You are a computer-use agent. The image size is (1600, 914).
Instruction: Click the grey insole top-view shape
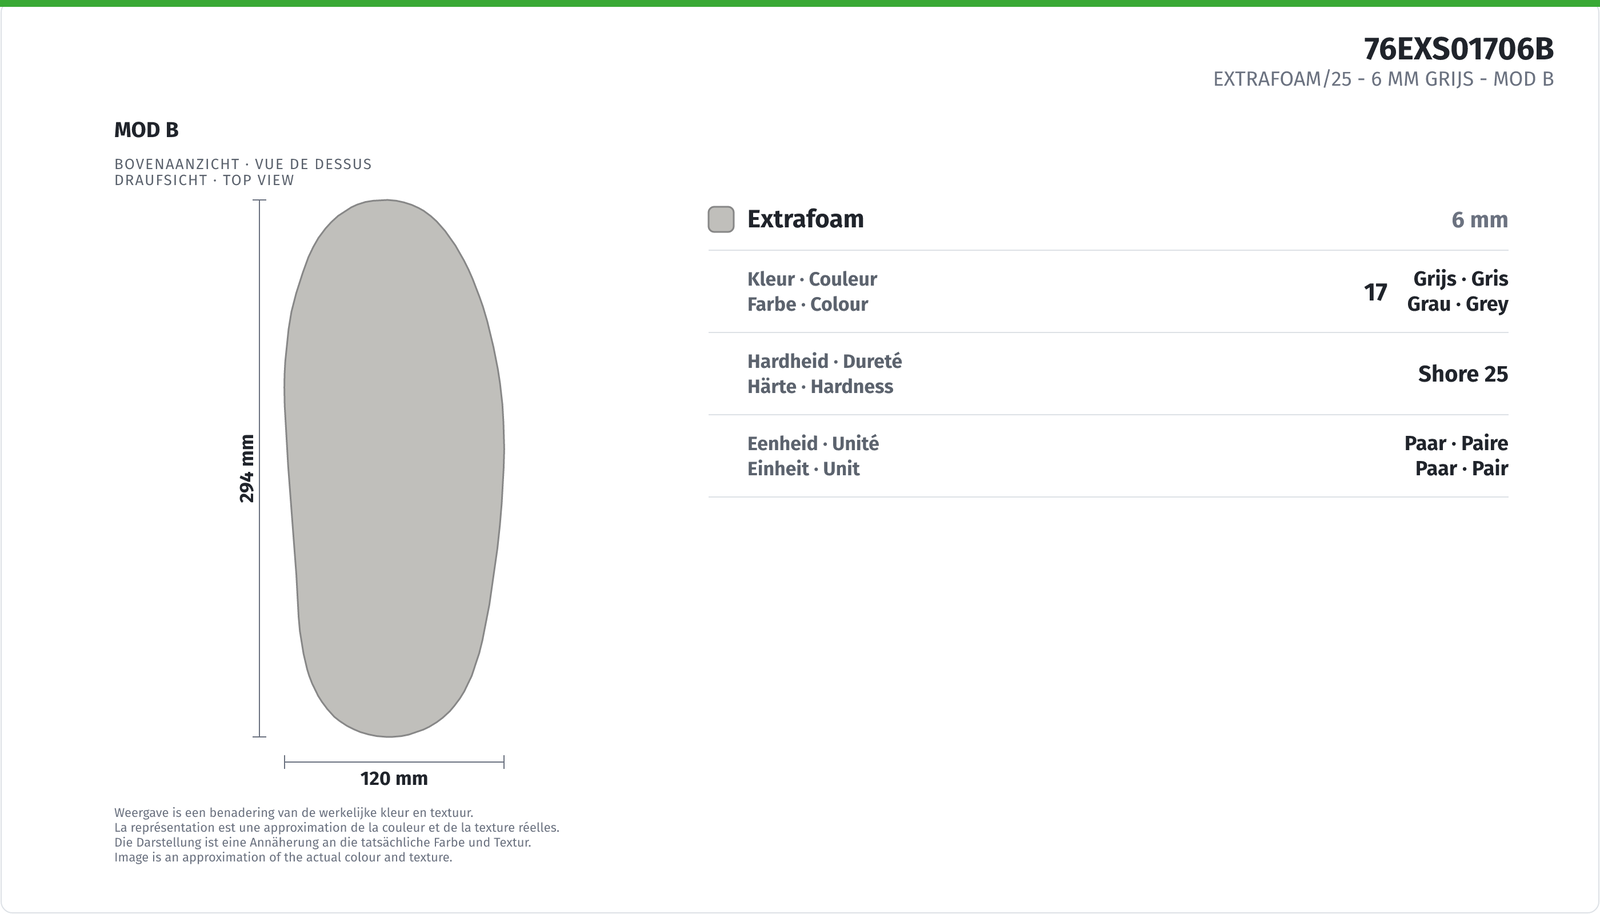tap(394, 468)
